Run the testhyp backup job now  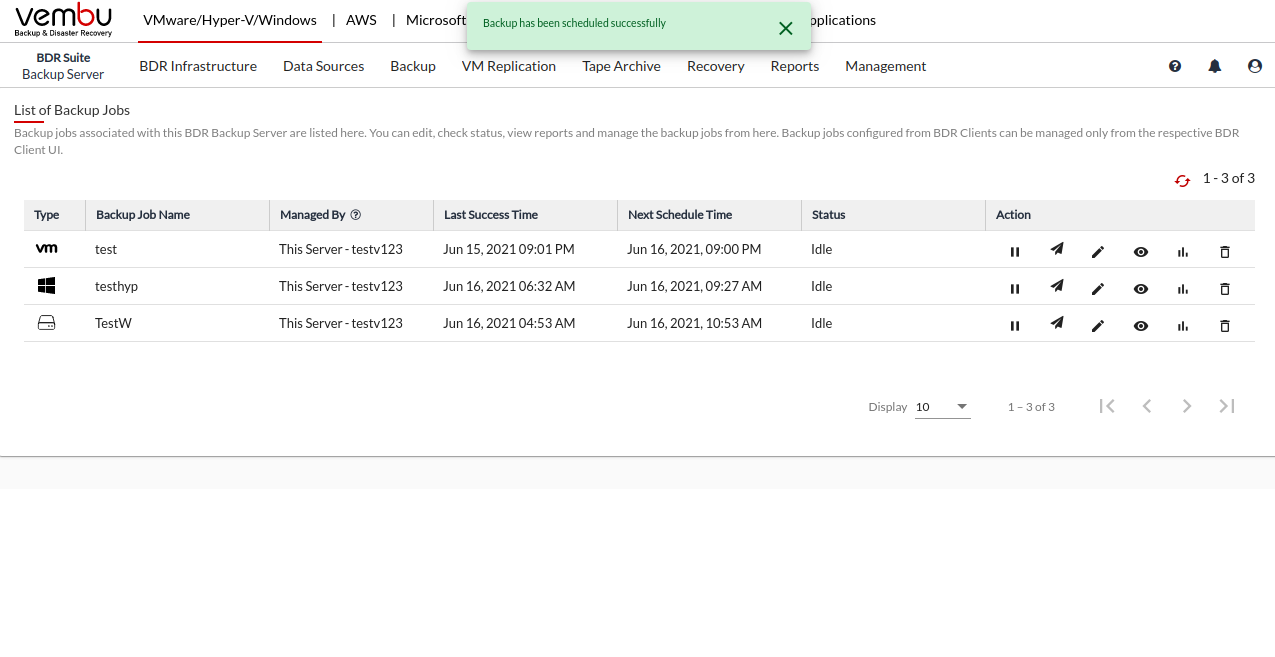1056,287
